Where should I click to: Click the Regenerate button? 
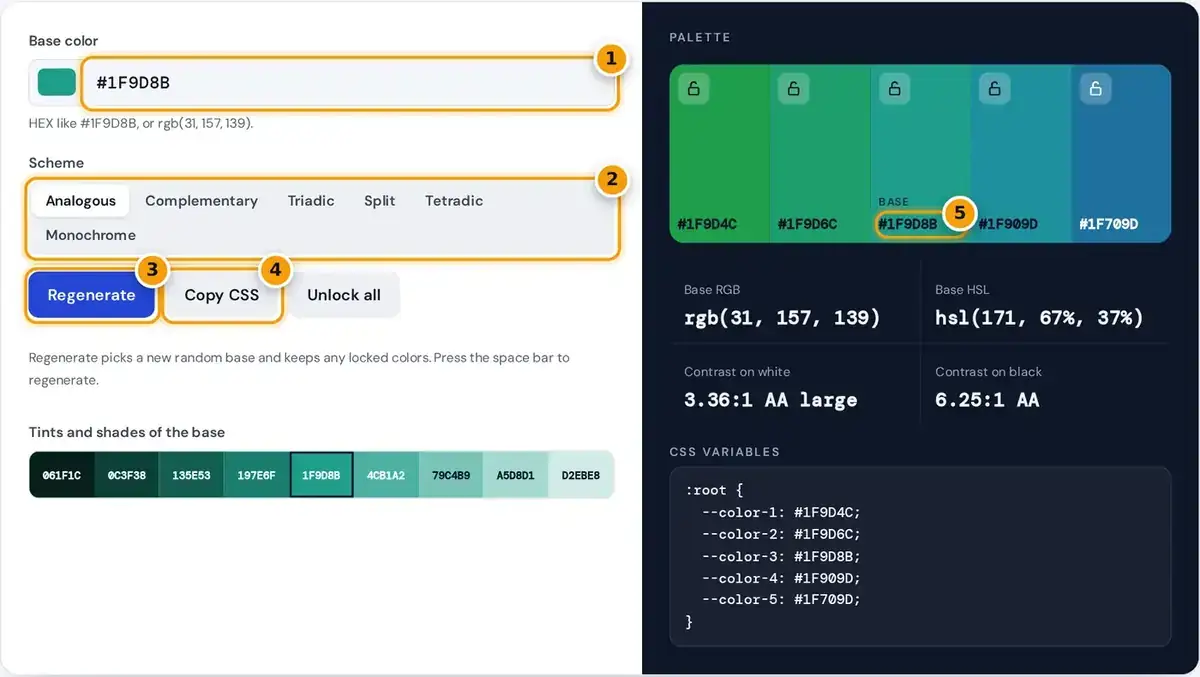point(91,295)
